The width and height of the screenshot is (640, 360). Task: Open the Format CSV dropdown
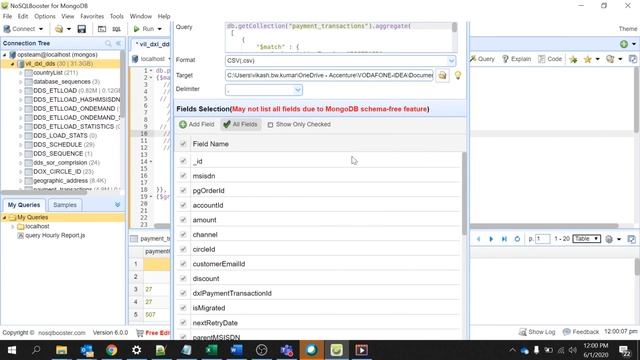(x=451, y=61)
